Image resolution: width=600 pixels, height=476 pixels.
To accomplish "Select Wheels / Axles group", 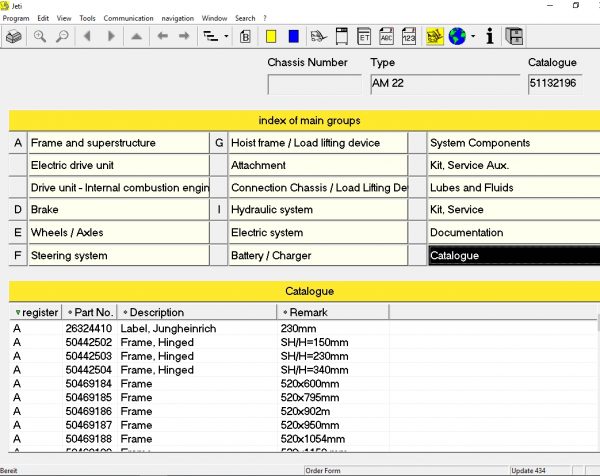I will pyautogui.click(x=119, y=233).
